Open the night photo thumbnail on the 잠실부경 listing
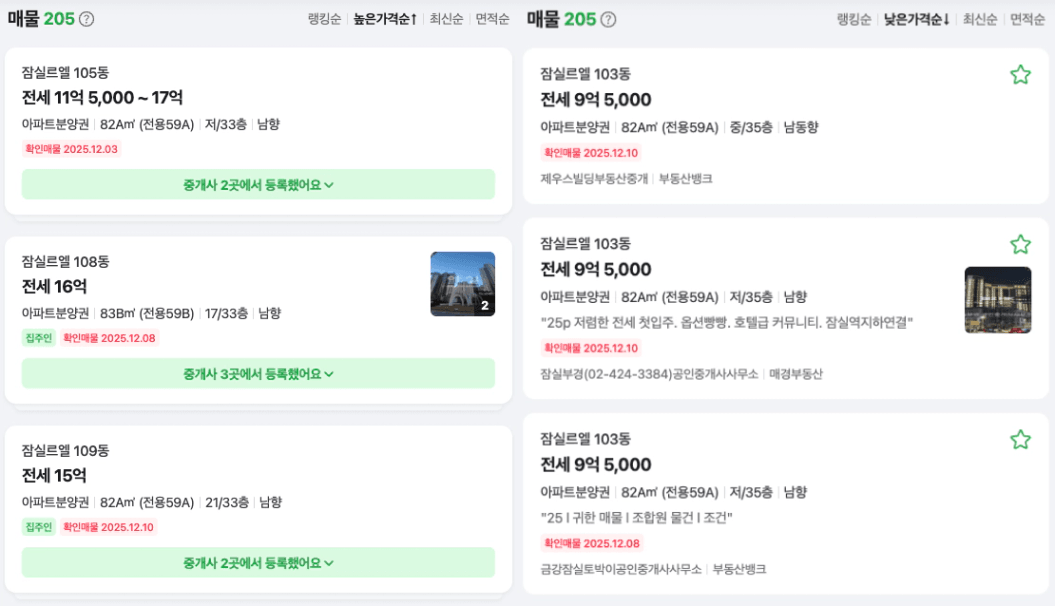 (x=997, y=300)
